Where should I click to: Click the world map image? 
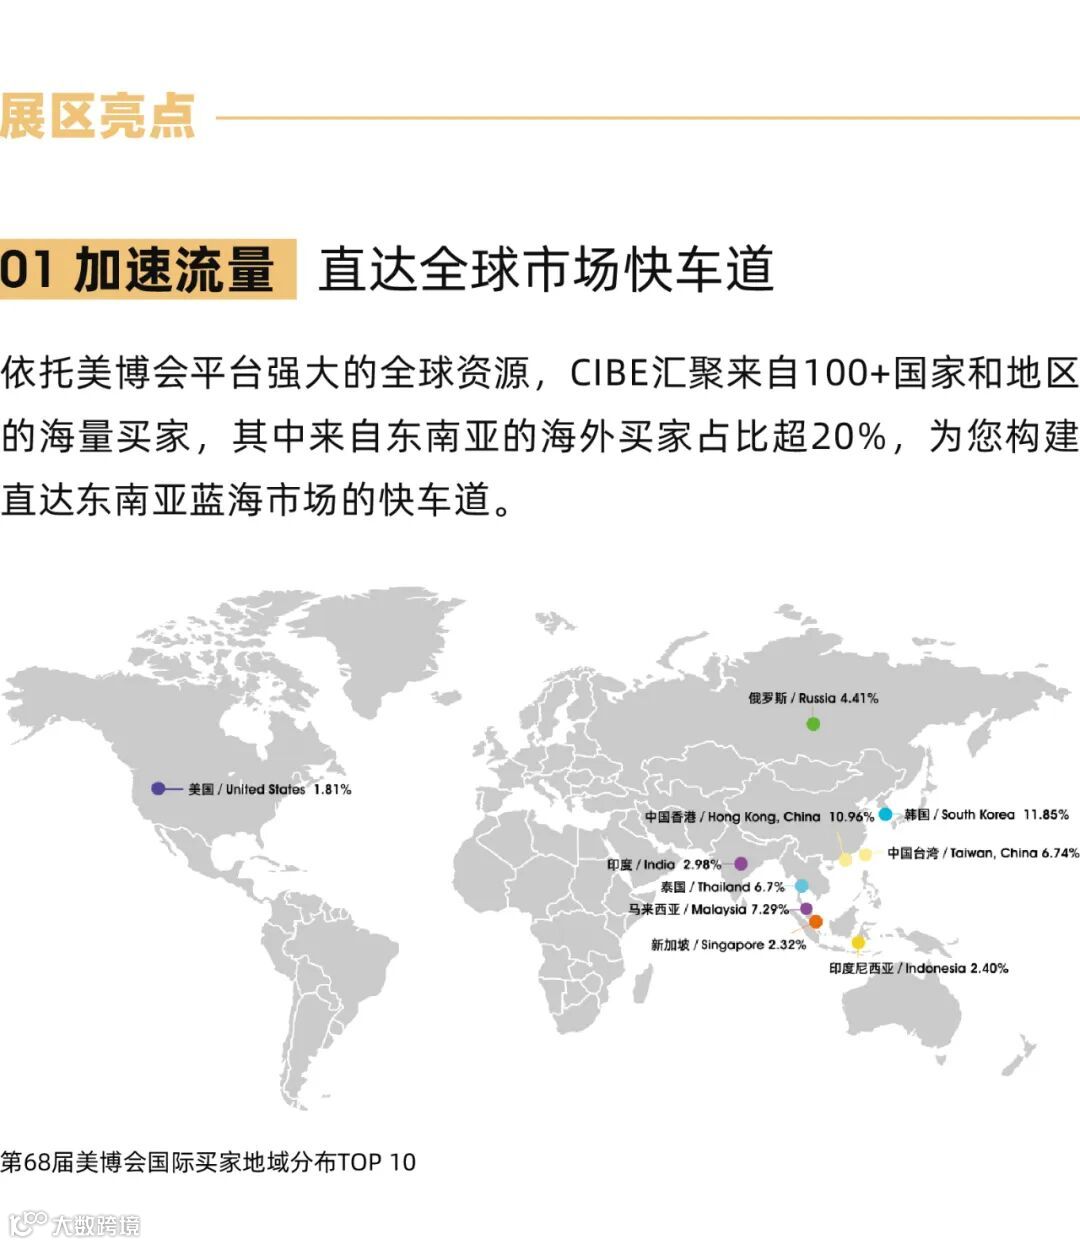pos(540,847)
